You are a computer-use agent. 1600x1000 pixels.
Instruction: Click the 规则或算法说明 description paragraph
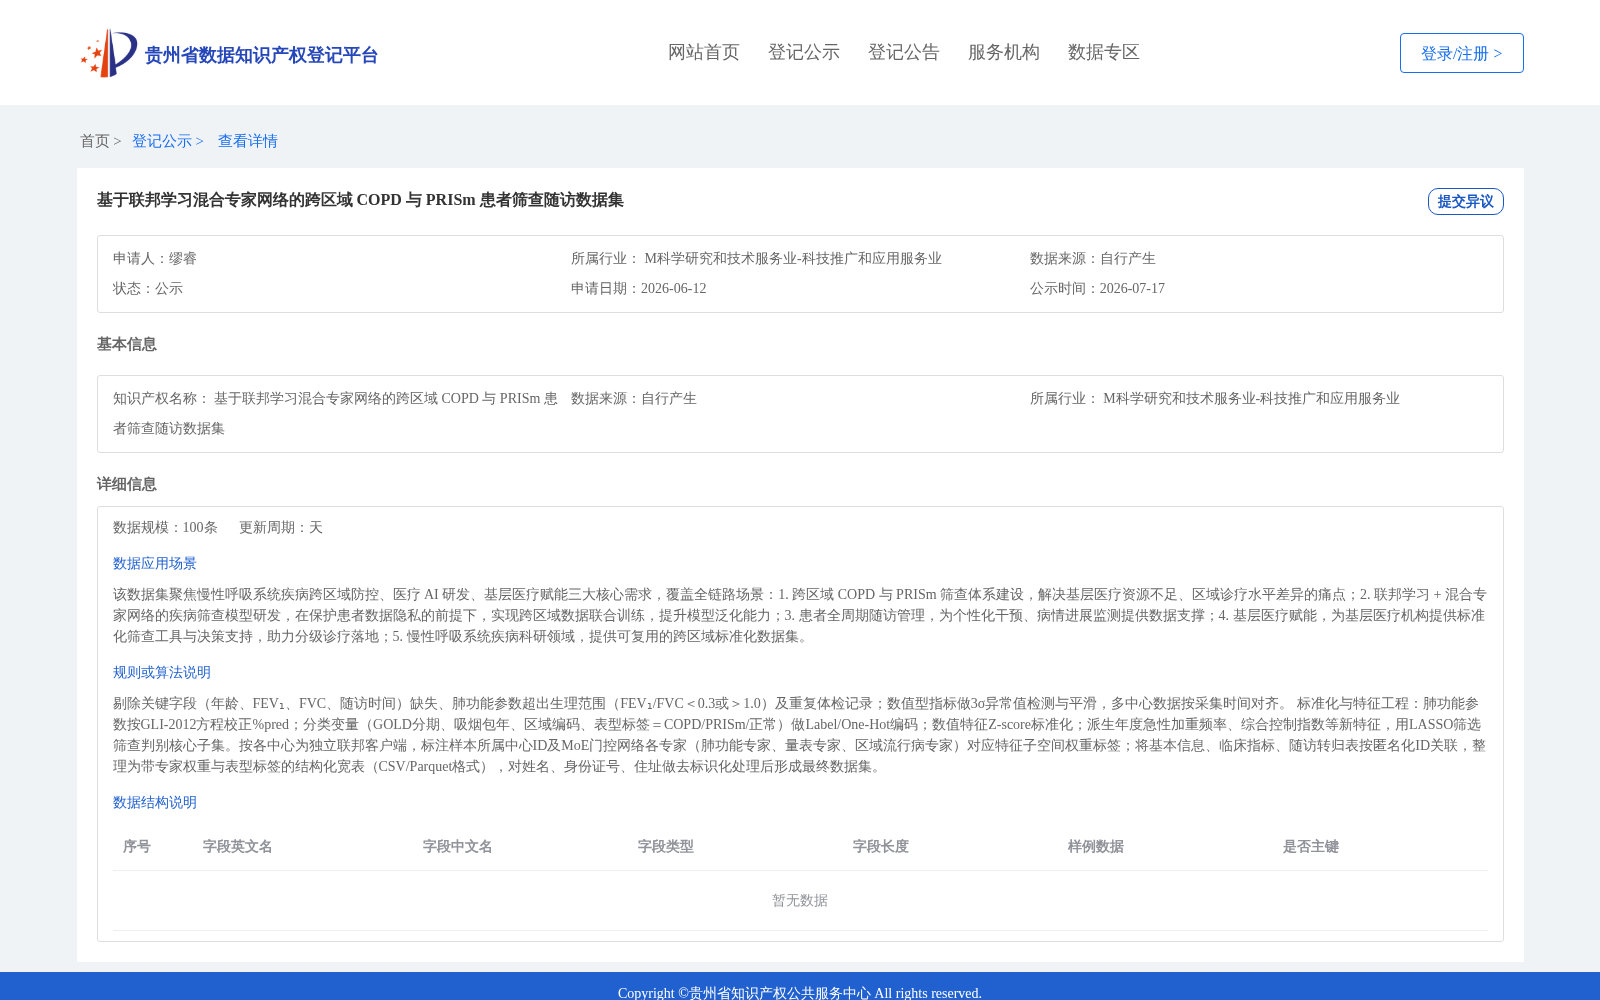click(x=800, y=735)
